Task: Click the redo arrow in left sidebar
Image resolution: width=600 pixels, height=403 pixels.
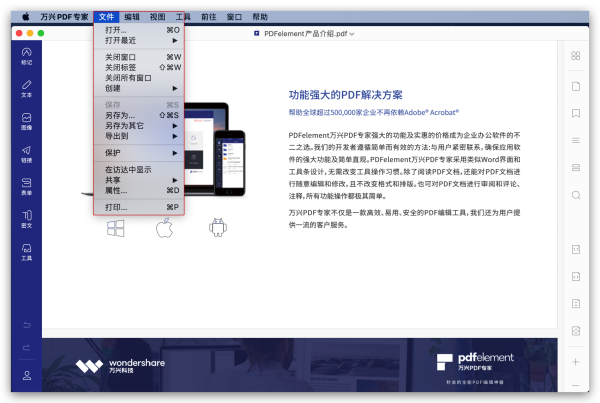Action: tap(26, 348)
